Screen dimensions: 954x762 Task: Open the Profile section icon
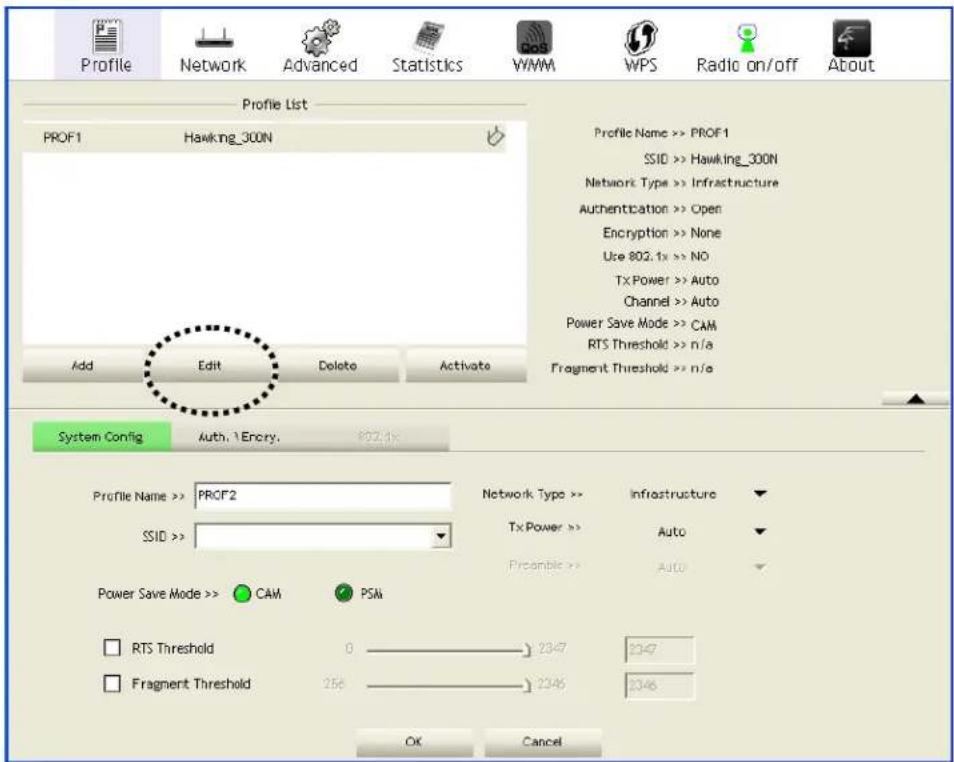pos(107,37)
